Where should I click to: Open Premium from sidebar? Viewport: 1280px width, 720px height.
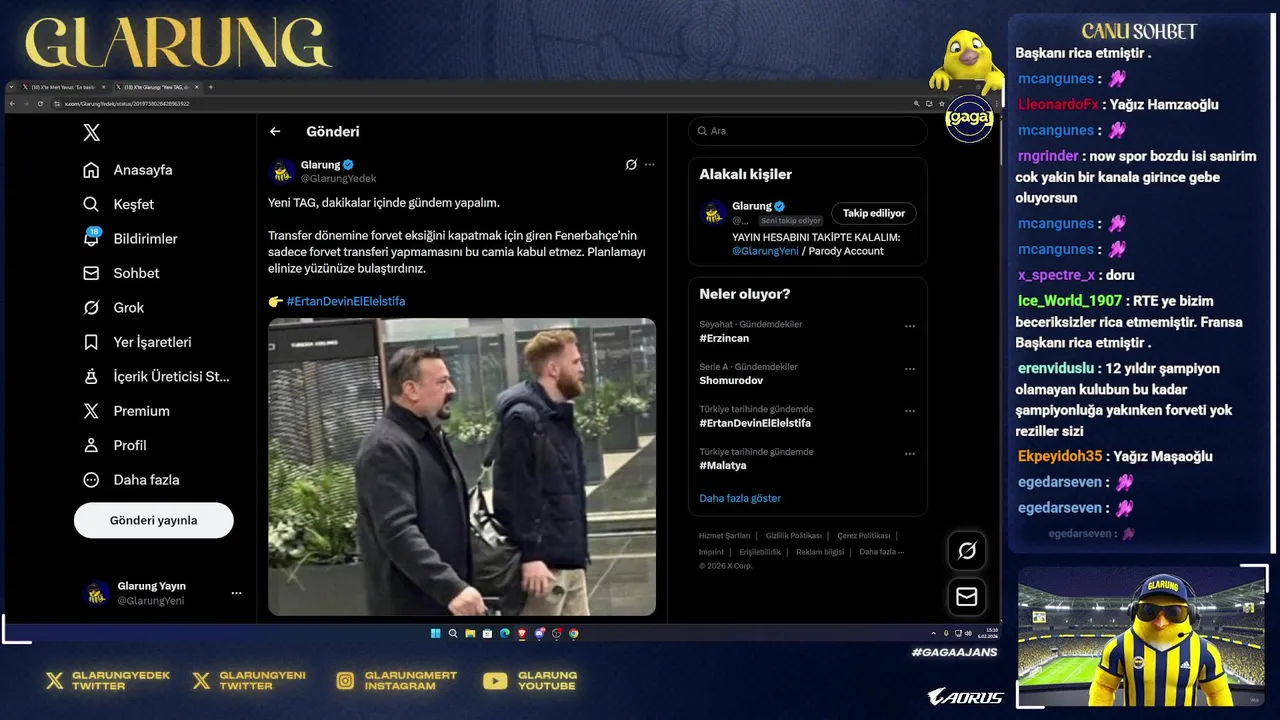tap(126, 411)
